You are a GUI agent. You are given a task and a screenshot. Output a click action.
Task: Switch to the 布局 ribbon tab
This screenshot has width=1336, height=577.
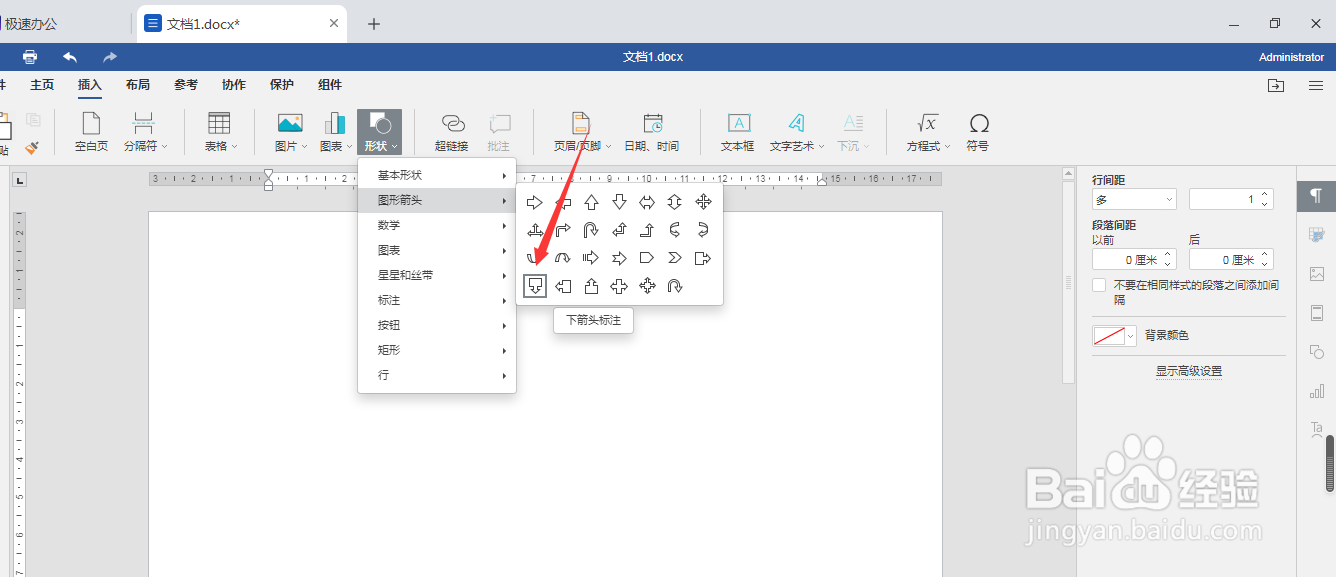click(137, 85)
